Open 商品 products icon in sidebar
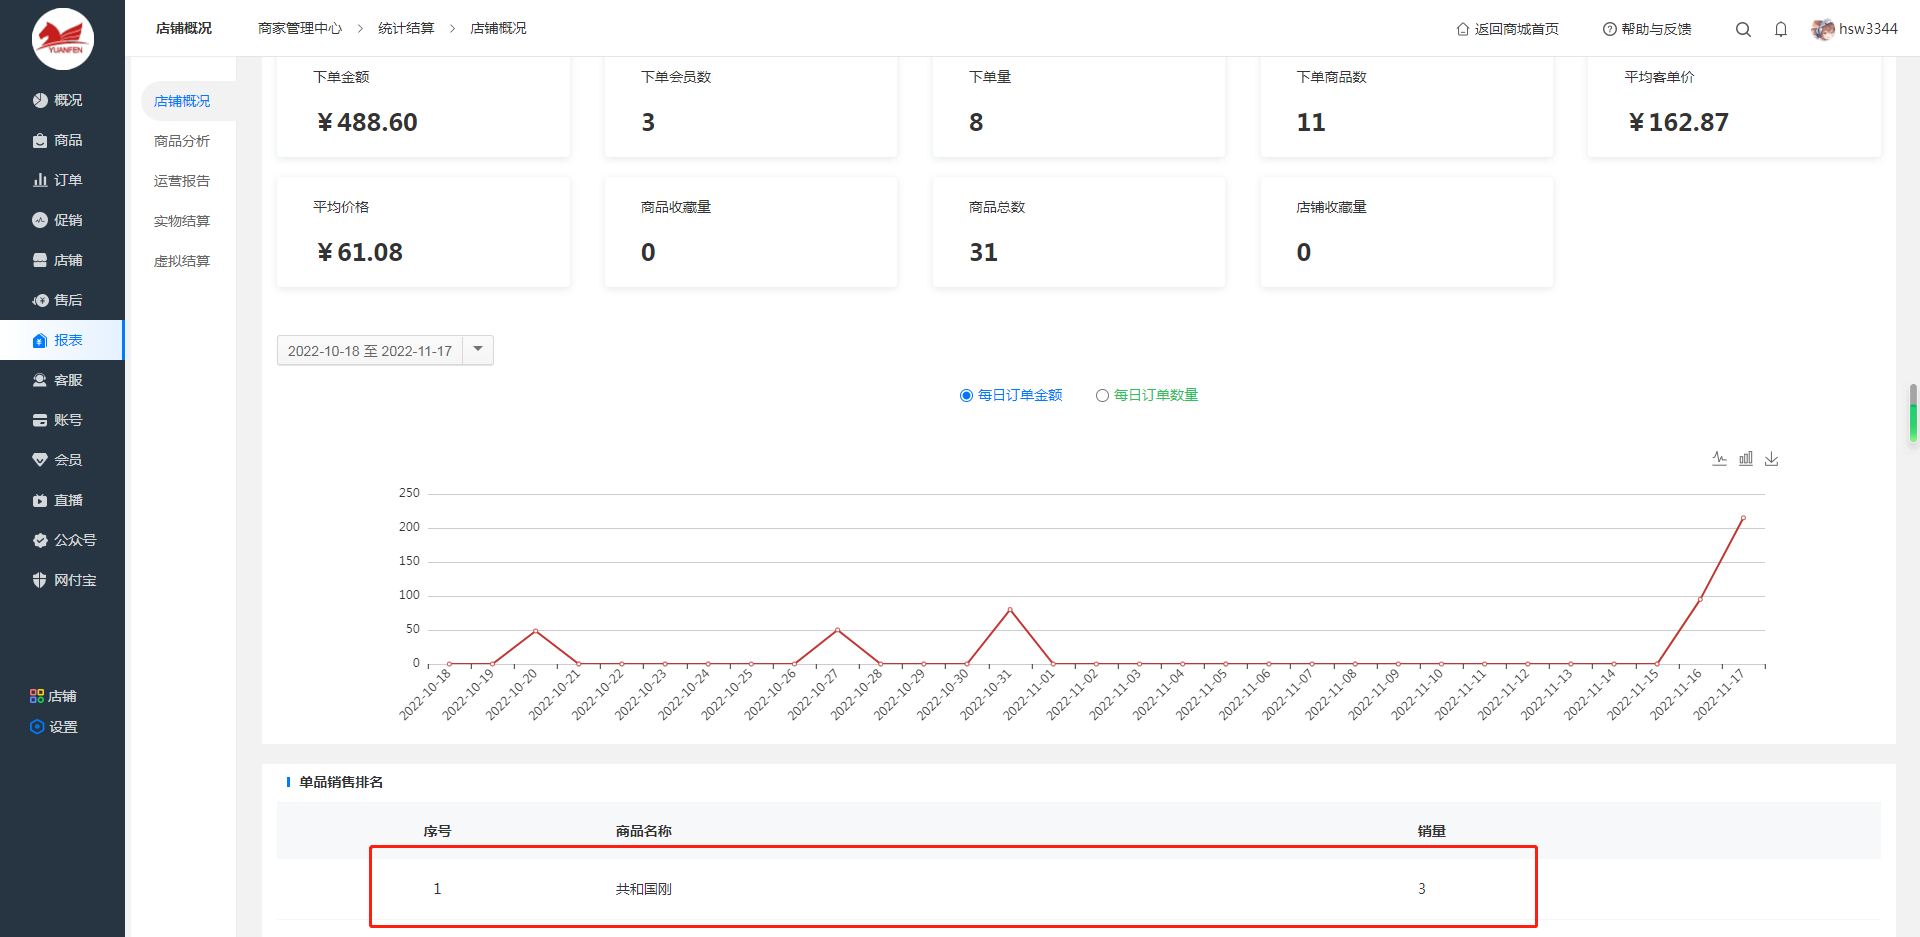The width and height of the screenshot is (1920, 937). [x=40, y=140]
